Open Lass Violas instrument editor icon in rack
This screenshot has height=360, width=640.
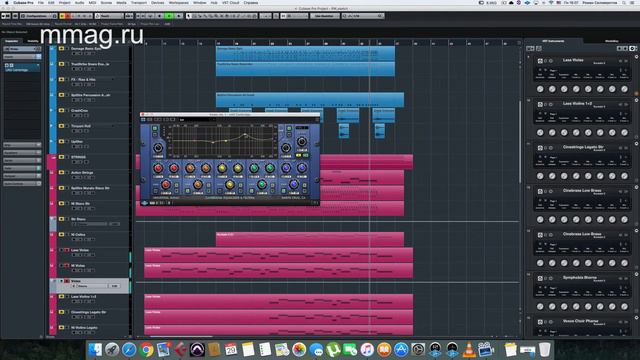[x=540, y=61]
